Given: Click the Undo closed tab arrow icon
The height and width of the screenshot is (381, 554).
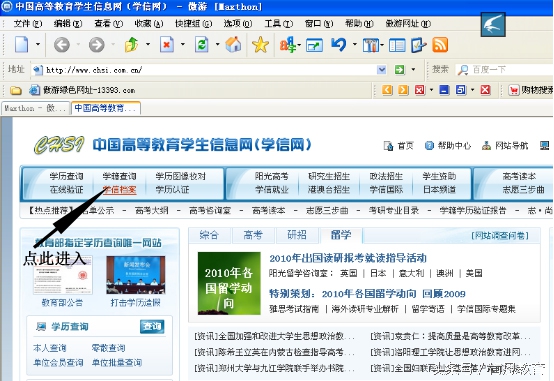Looking at the screenshot, I should [x=339, y=45].
